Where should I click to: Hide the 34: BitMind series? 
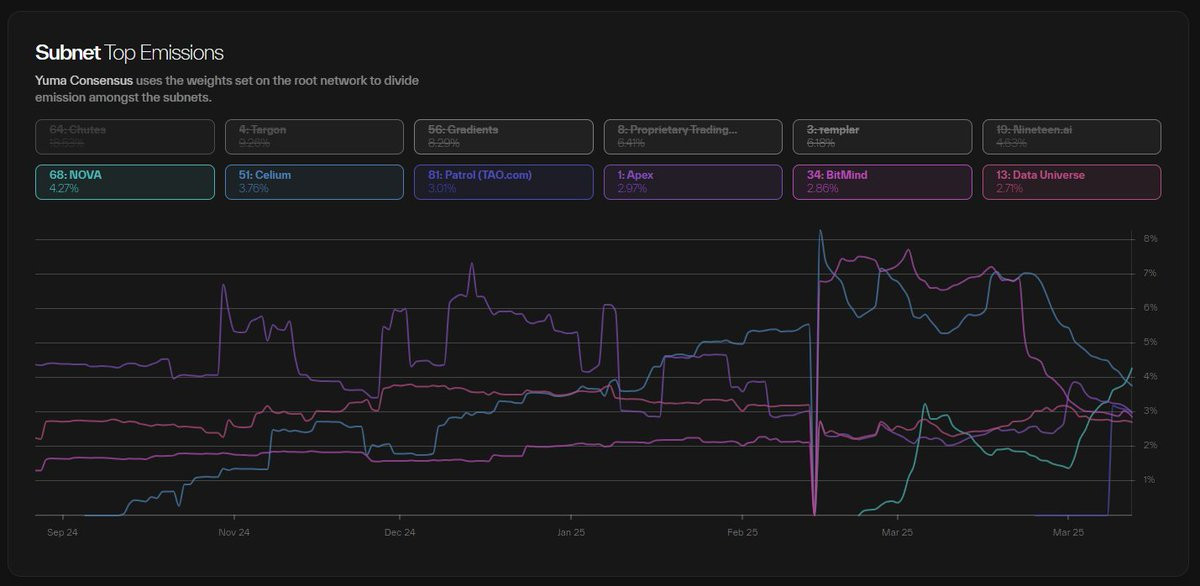coord(882,182)
